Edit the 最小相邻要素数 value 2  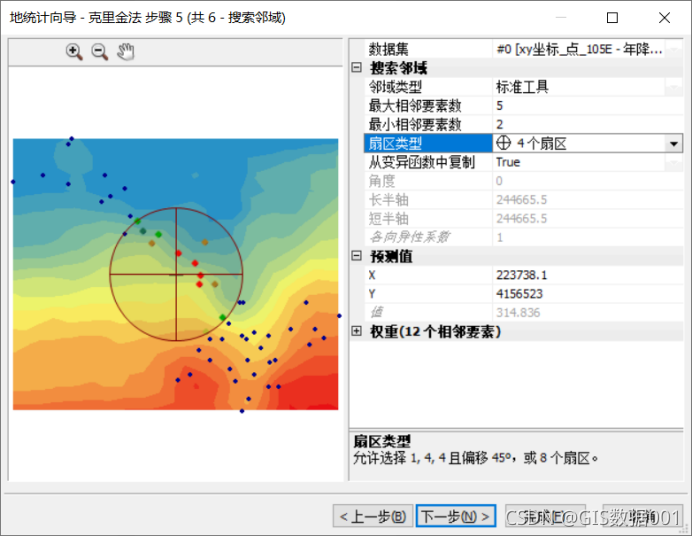(587, 125)
